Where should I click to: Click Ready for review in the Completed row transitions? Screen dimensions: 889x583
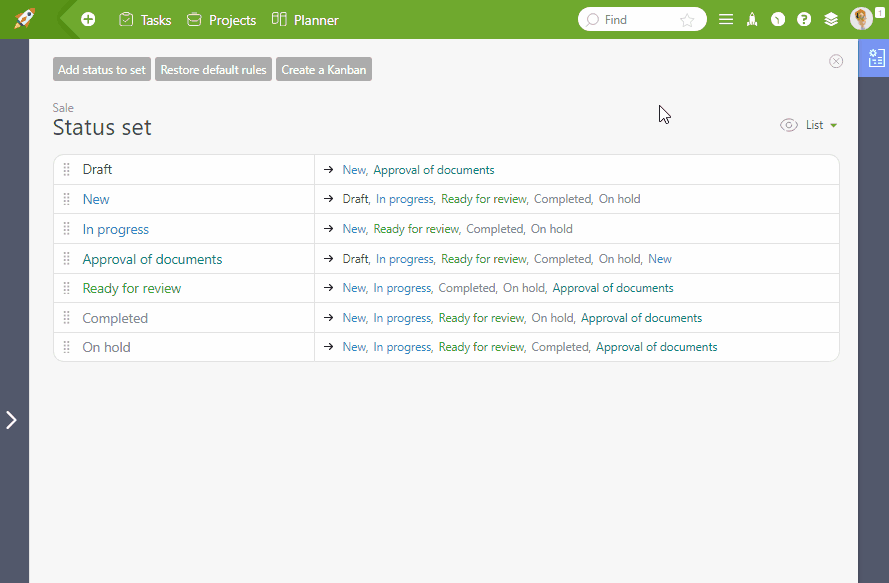[481, 318]
